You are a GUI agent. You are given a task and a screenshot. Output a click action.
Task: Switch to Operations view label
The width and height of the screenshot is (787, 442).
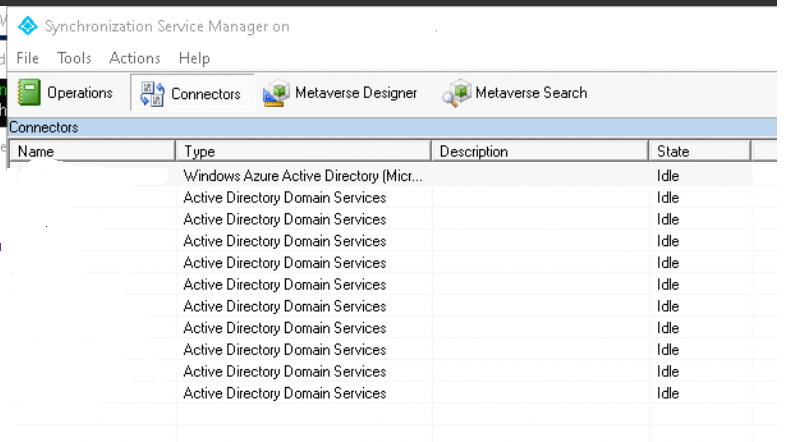click(x=80, y=93)
